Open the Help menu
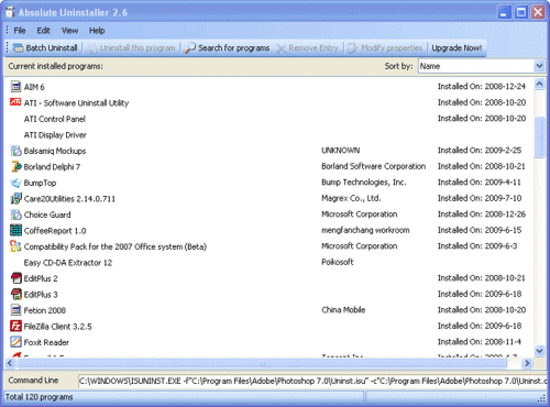Viewport: 550px width, 407px height. pos(97,31)
